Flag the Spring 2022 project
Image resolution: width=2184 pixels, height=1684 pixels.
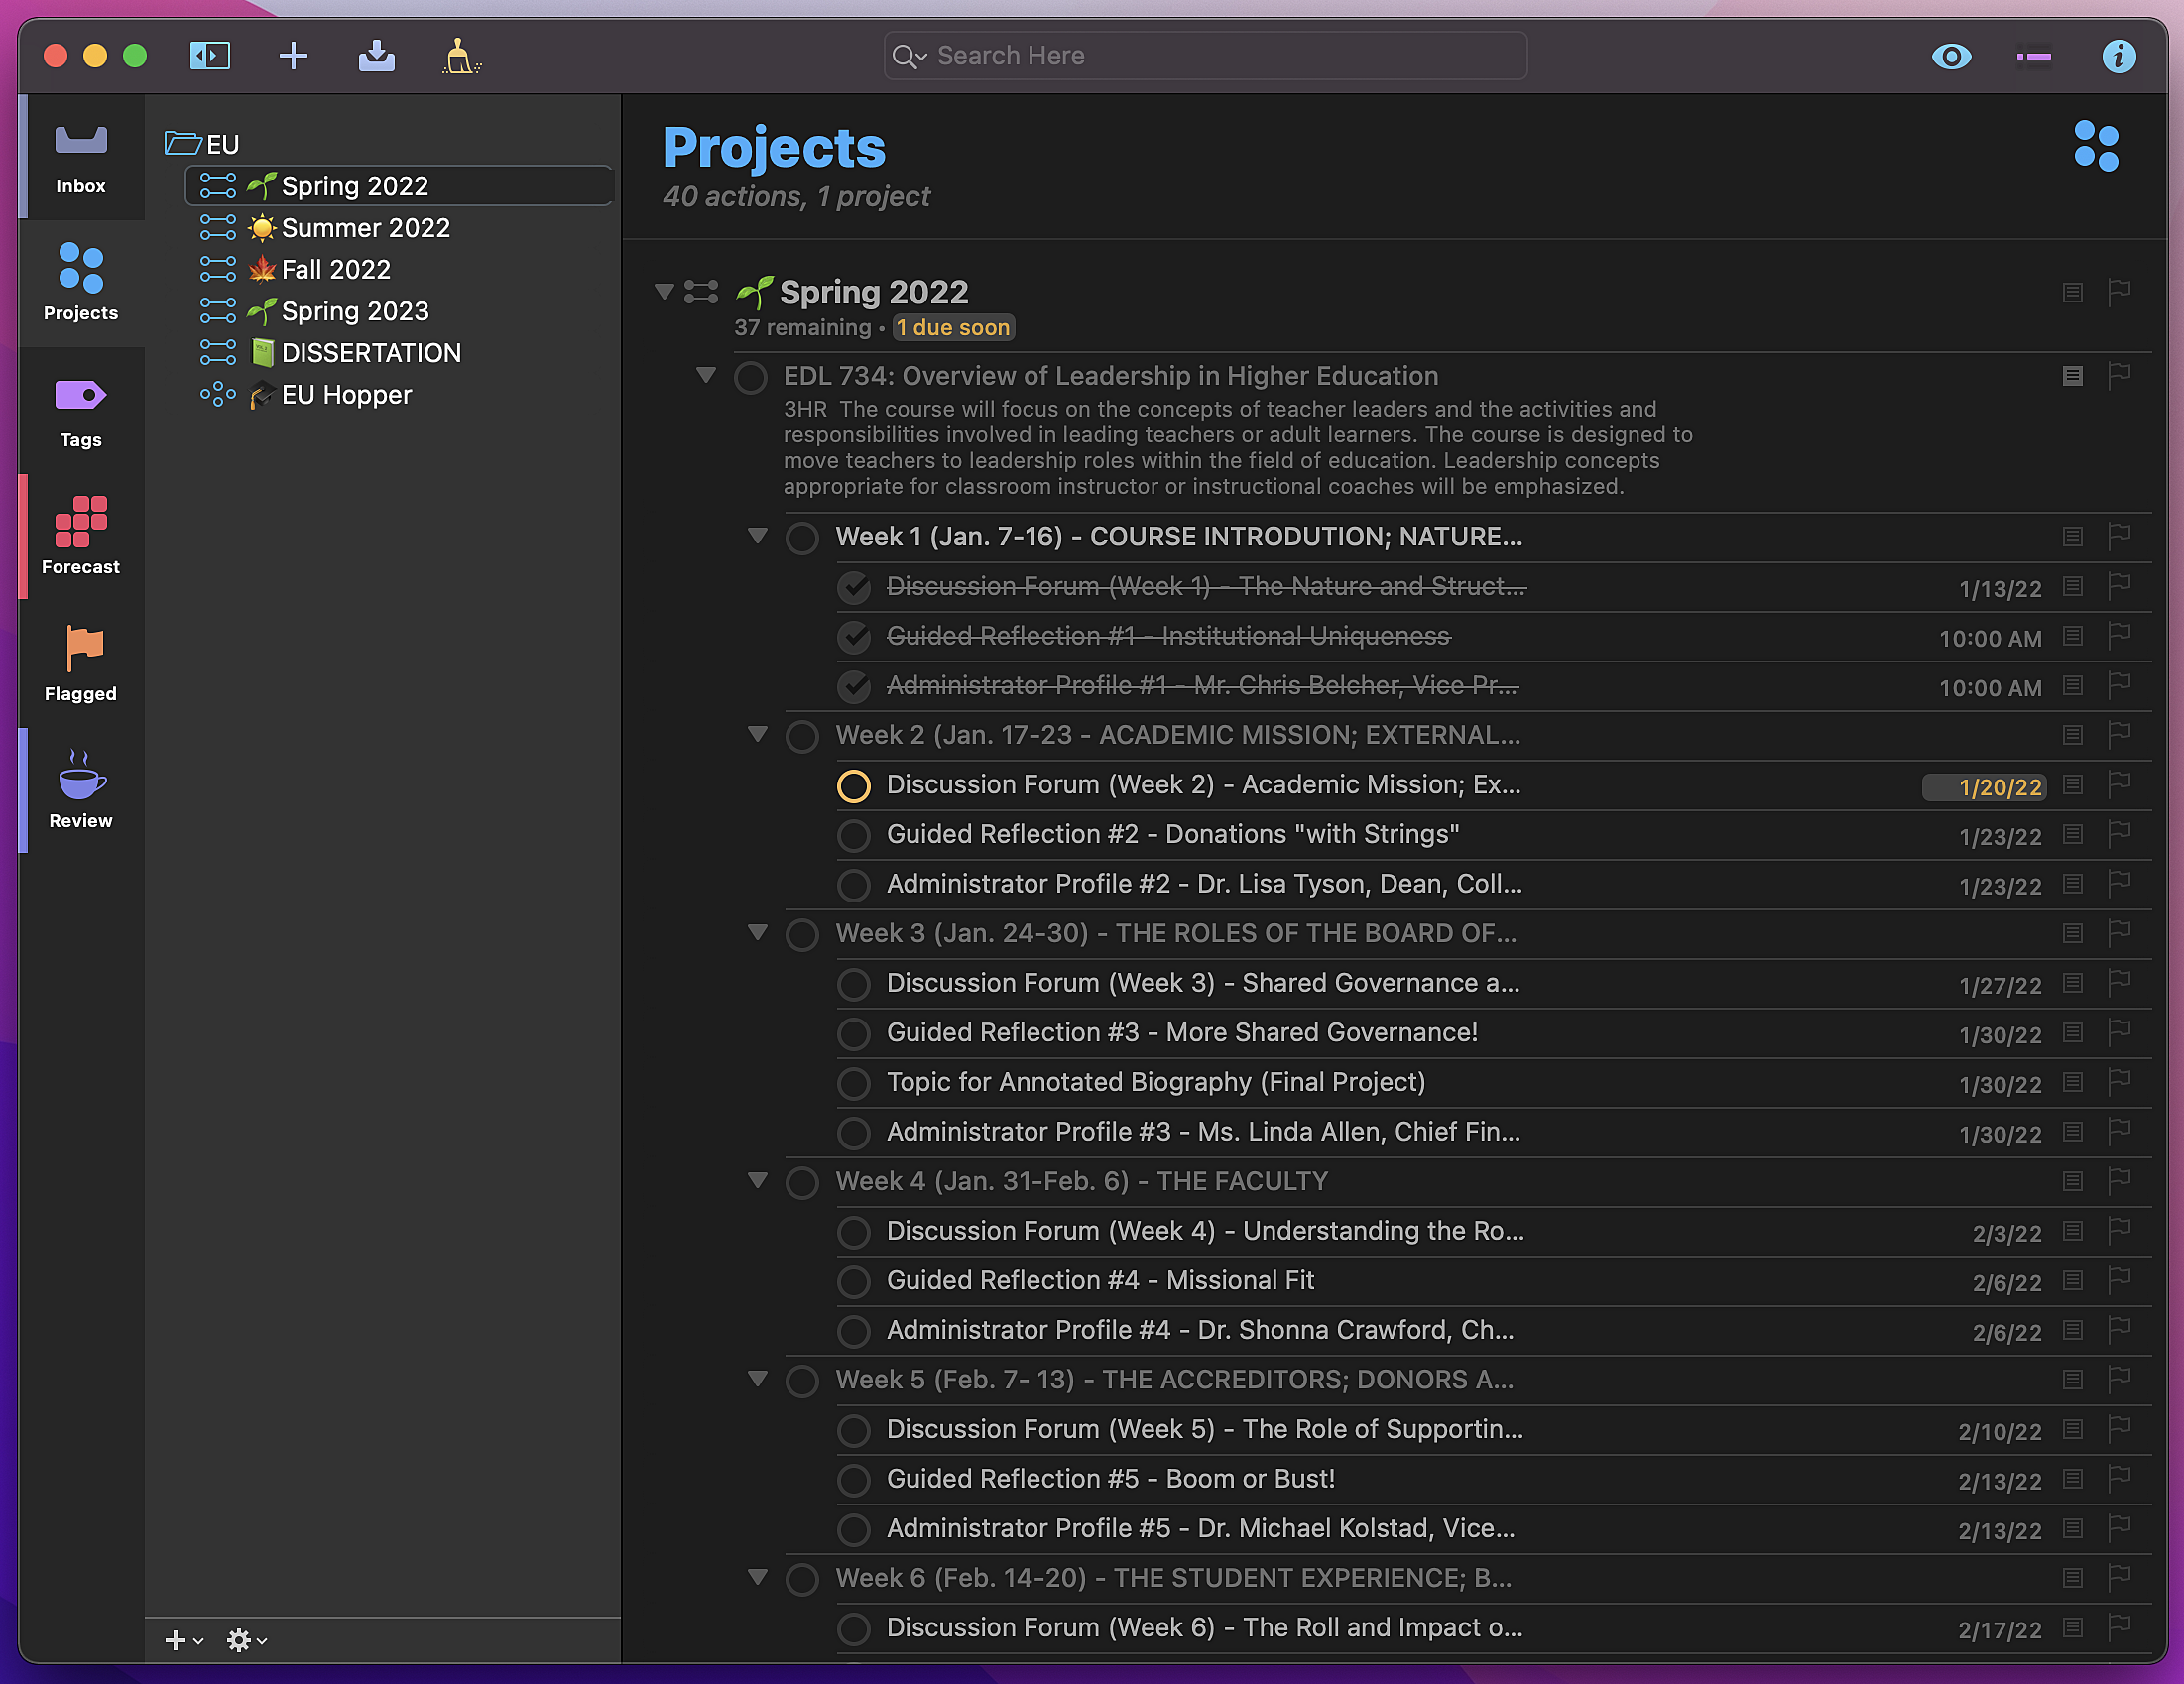pyautogui.click(x=2119, y=292)
